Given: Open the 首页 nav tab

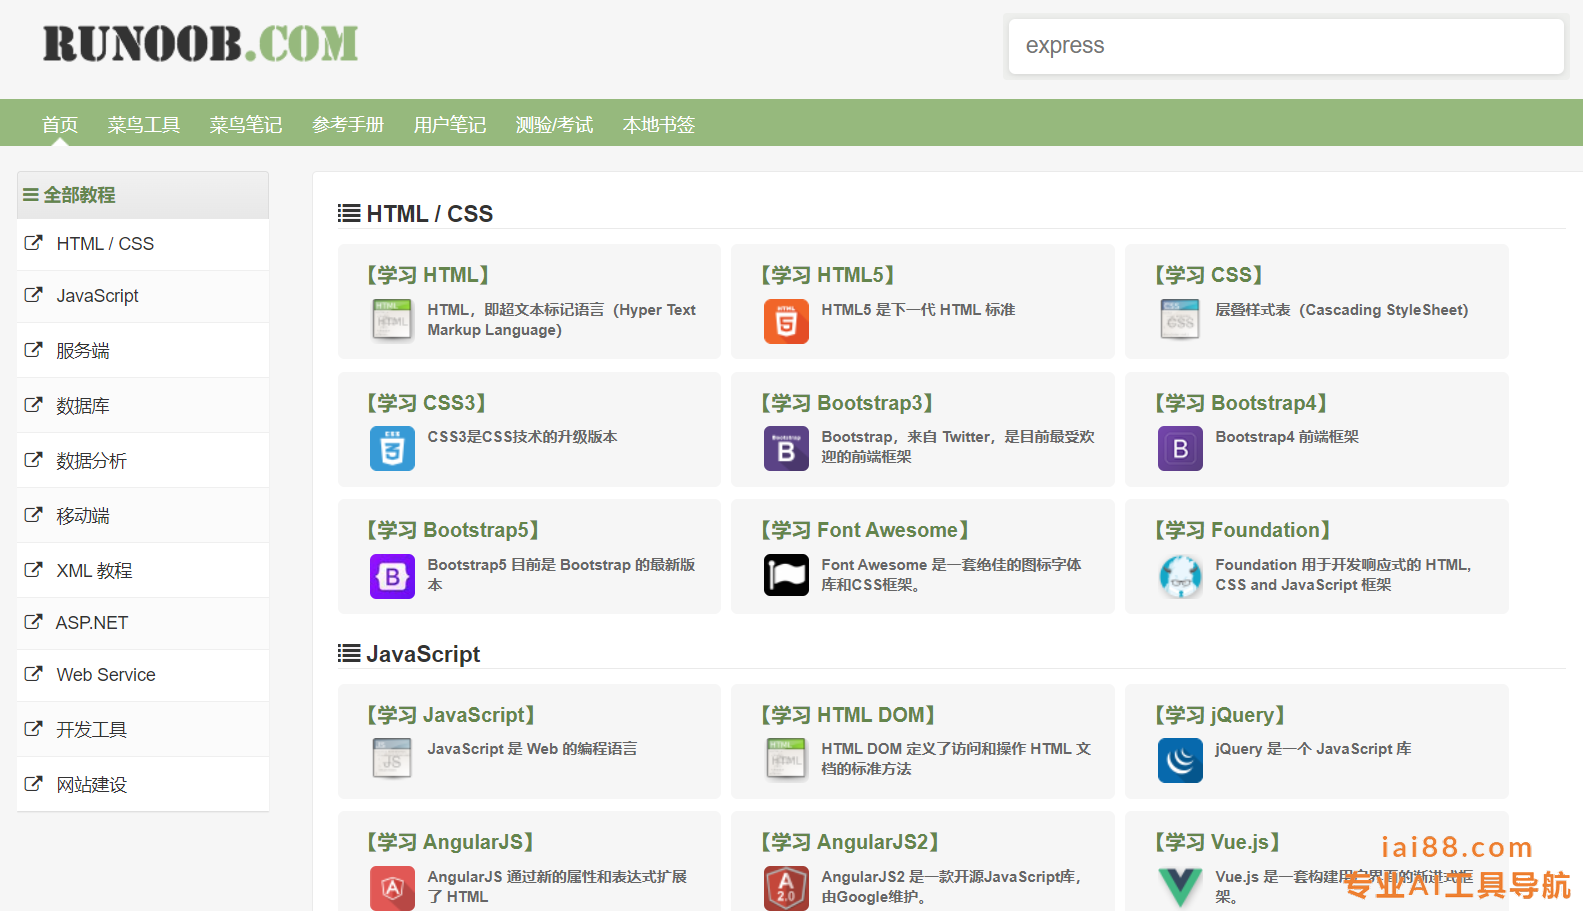Looking at the screenshot, I should point(60,125).
